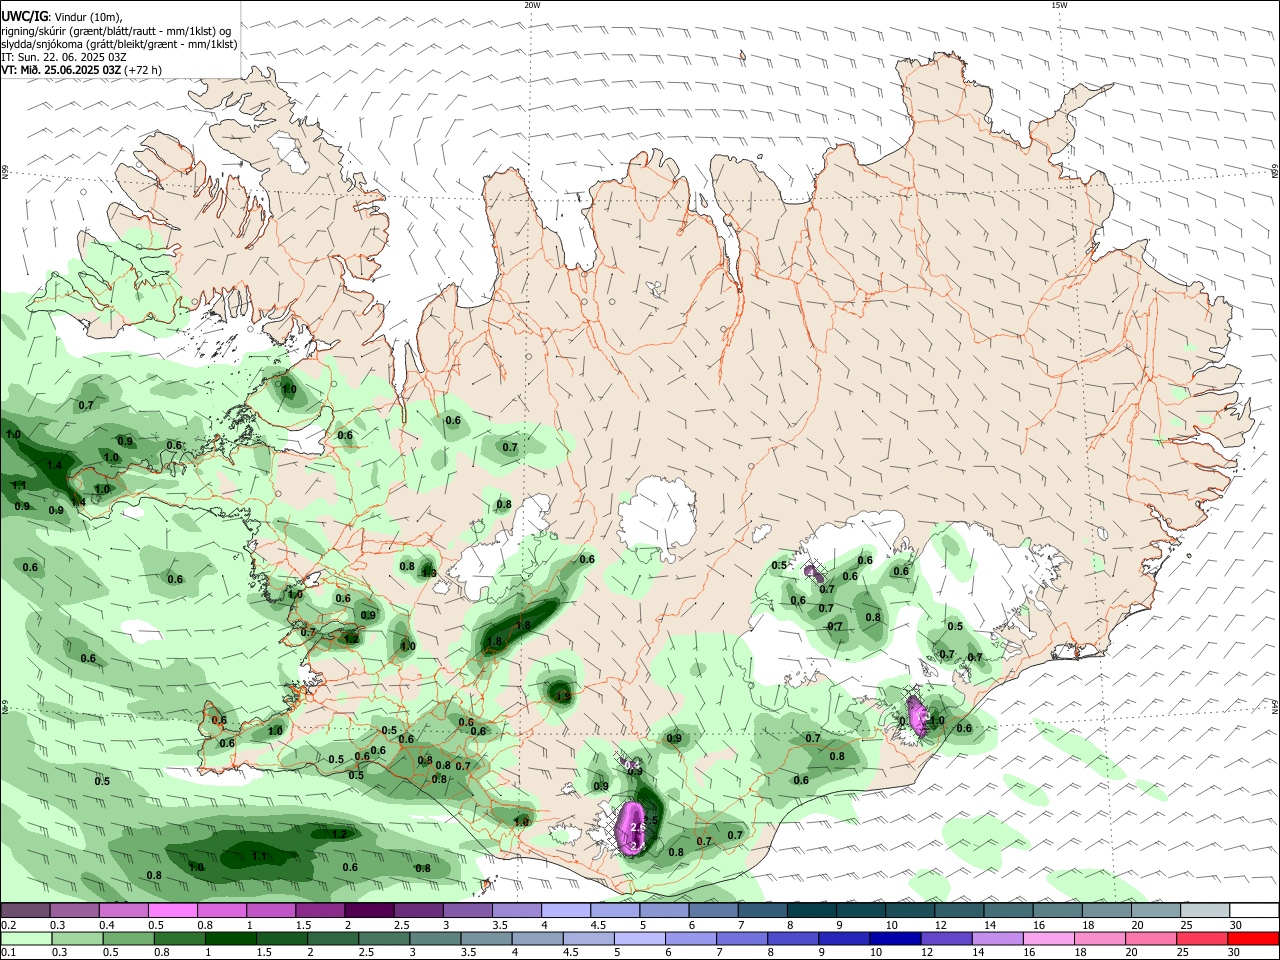Click the '0.1' label under the lower scale
The image size is (1280, 960).
pos(8,953)
